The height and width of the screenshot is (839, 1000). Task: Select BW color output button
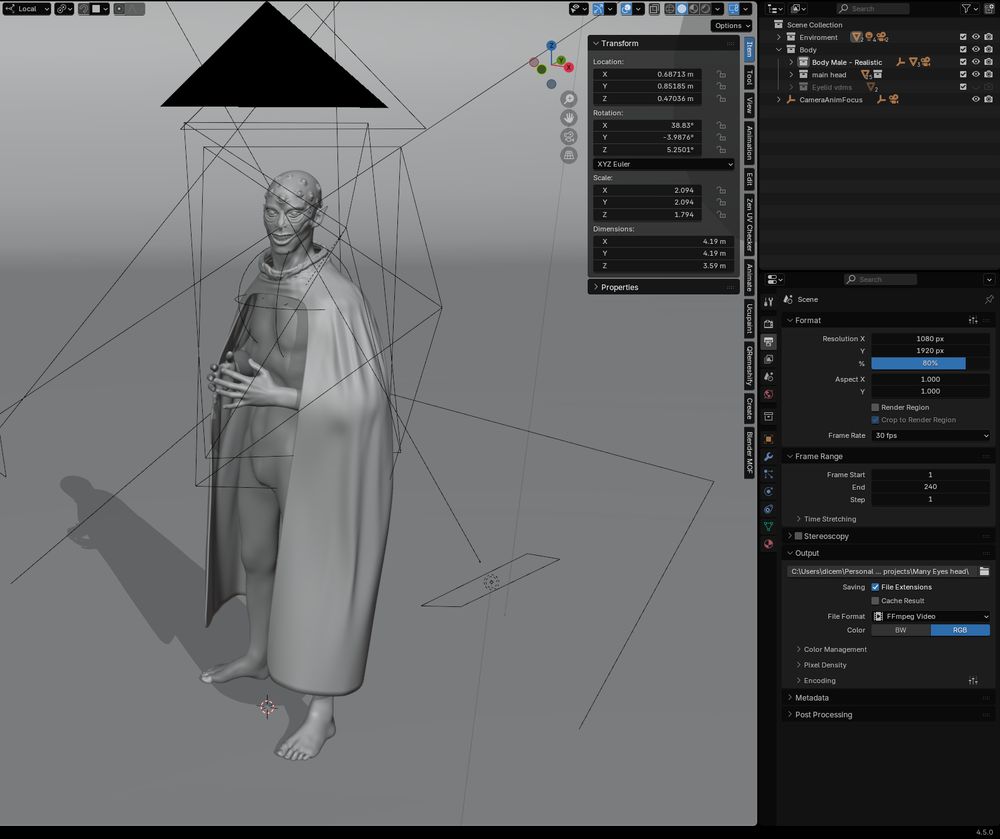click(901, 630)
